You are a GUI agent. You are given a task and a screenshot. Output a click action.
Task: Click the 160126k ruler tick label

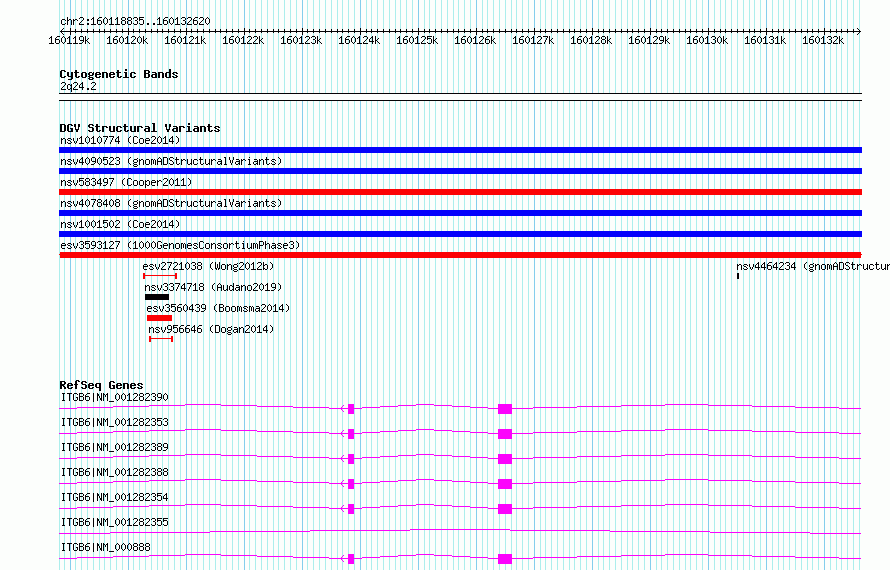(x=475, y=40)
